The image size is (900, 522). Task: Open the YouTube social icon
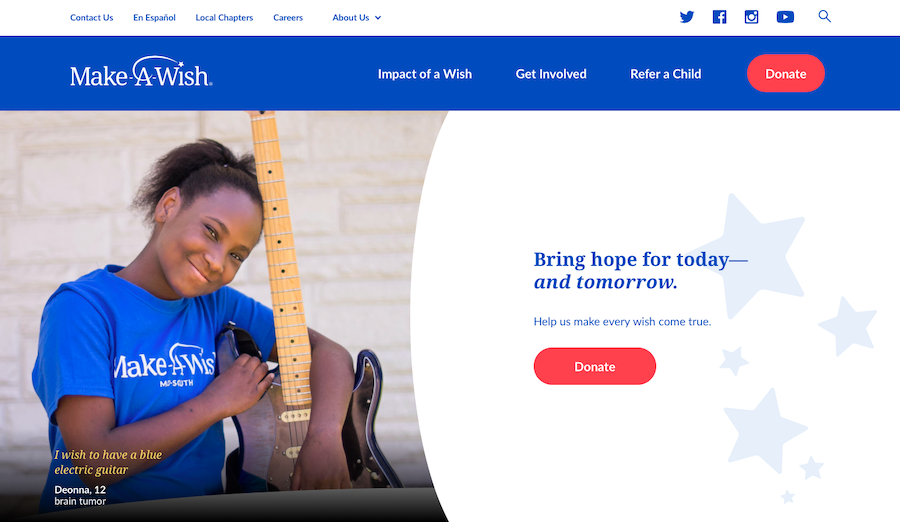tap(785, 17)
